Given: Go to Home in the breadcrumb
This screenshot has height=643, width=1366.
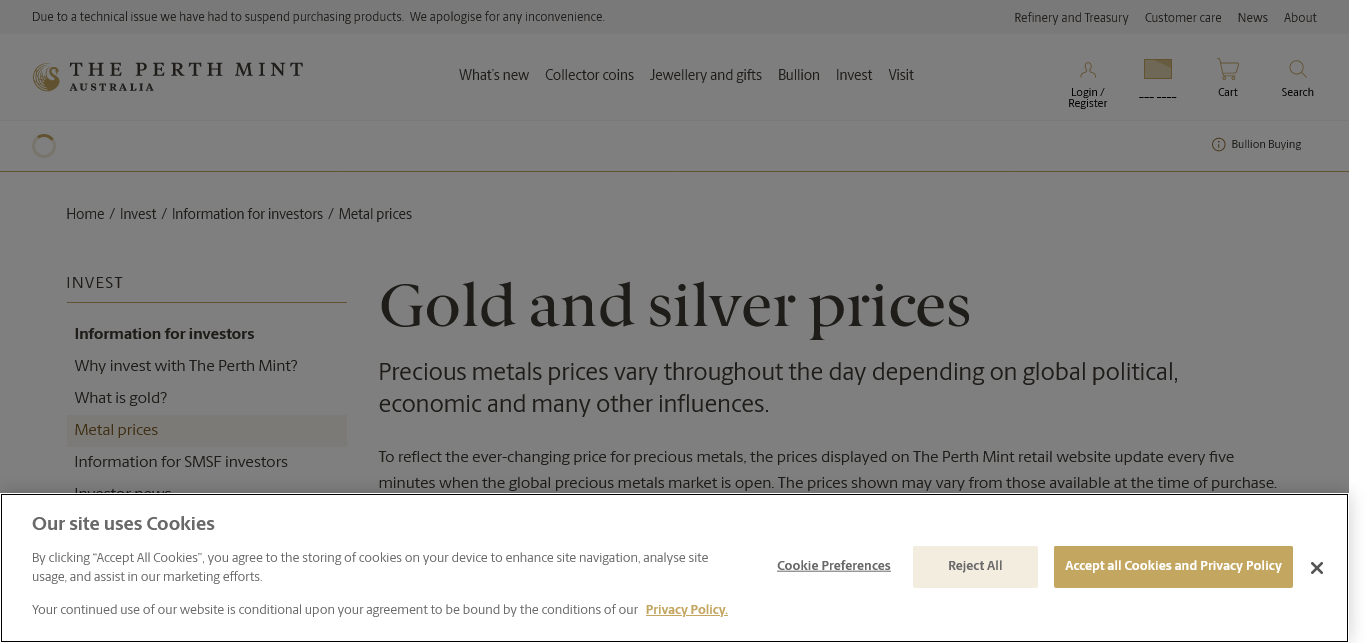Looking at the screenshot, I should pyautogui.click(x=85, y=214).
